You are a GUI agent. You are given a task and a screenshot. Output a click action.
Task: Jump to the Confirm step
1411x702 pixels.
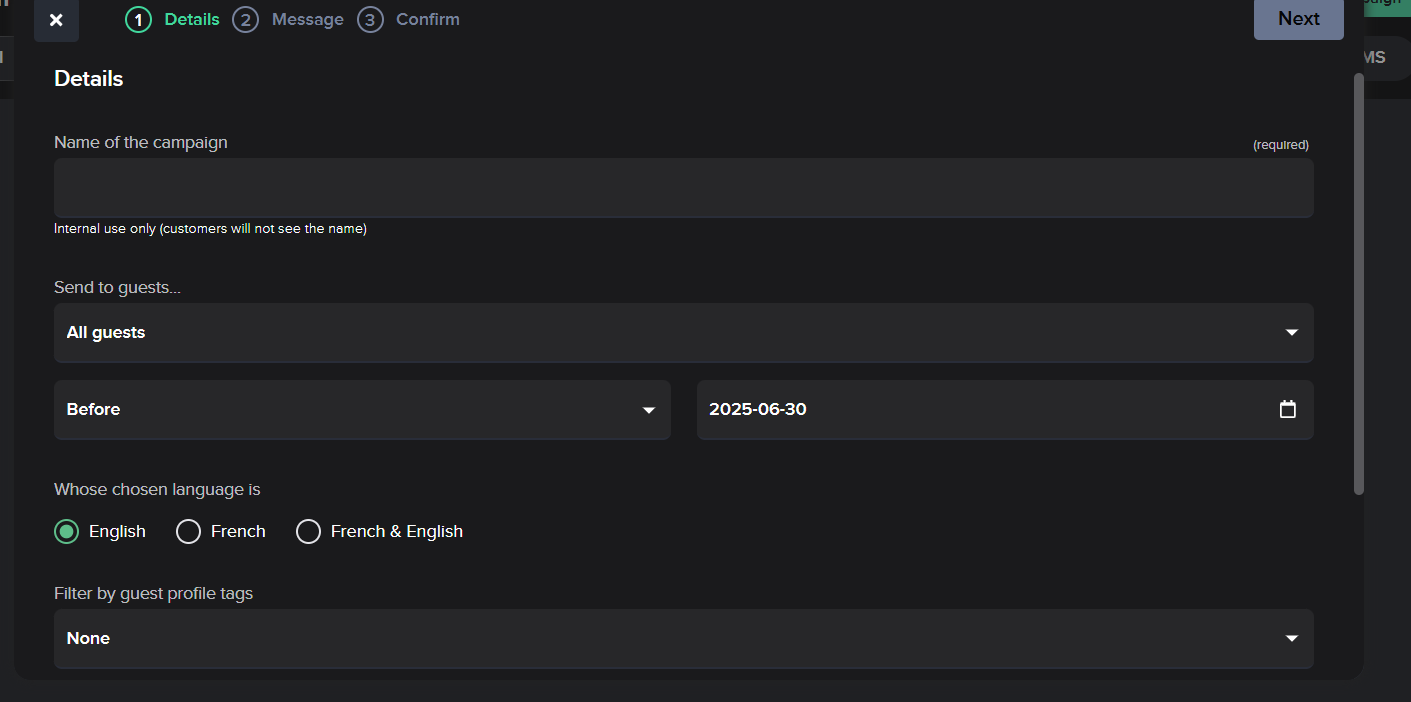click(427, 20)
